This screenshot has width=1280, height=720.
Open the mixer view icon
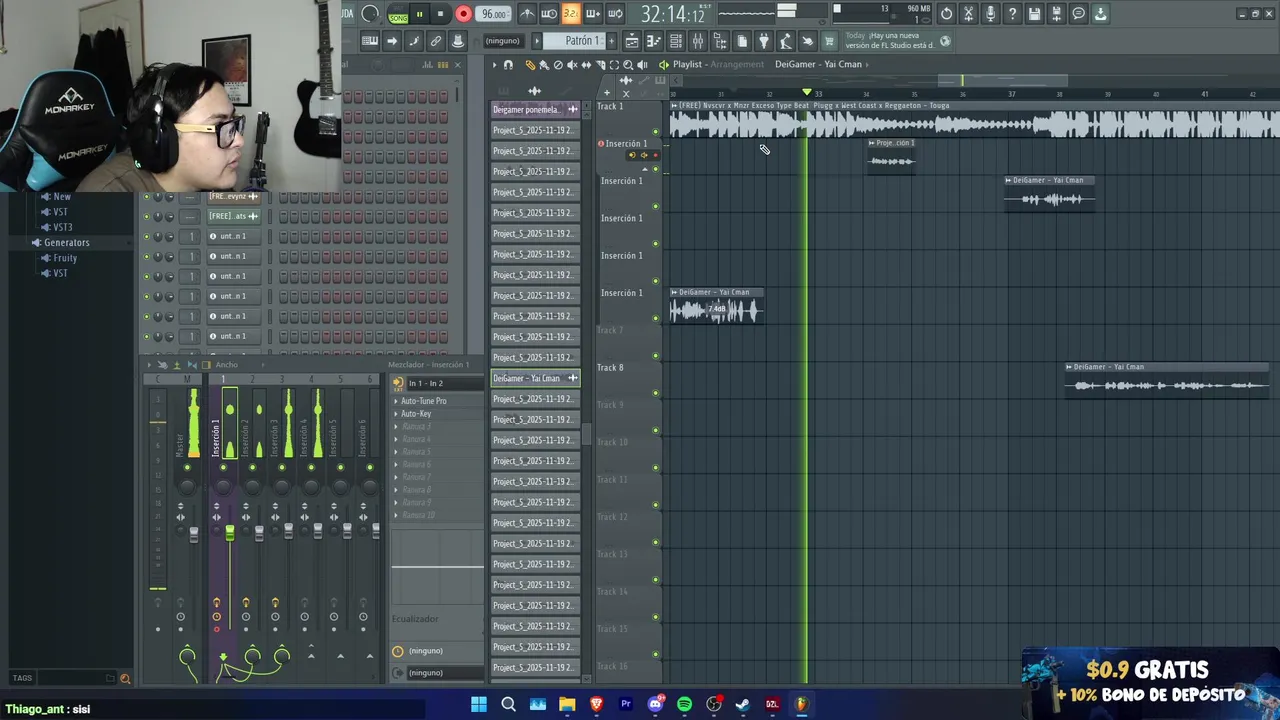pos(697,41)
